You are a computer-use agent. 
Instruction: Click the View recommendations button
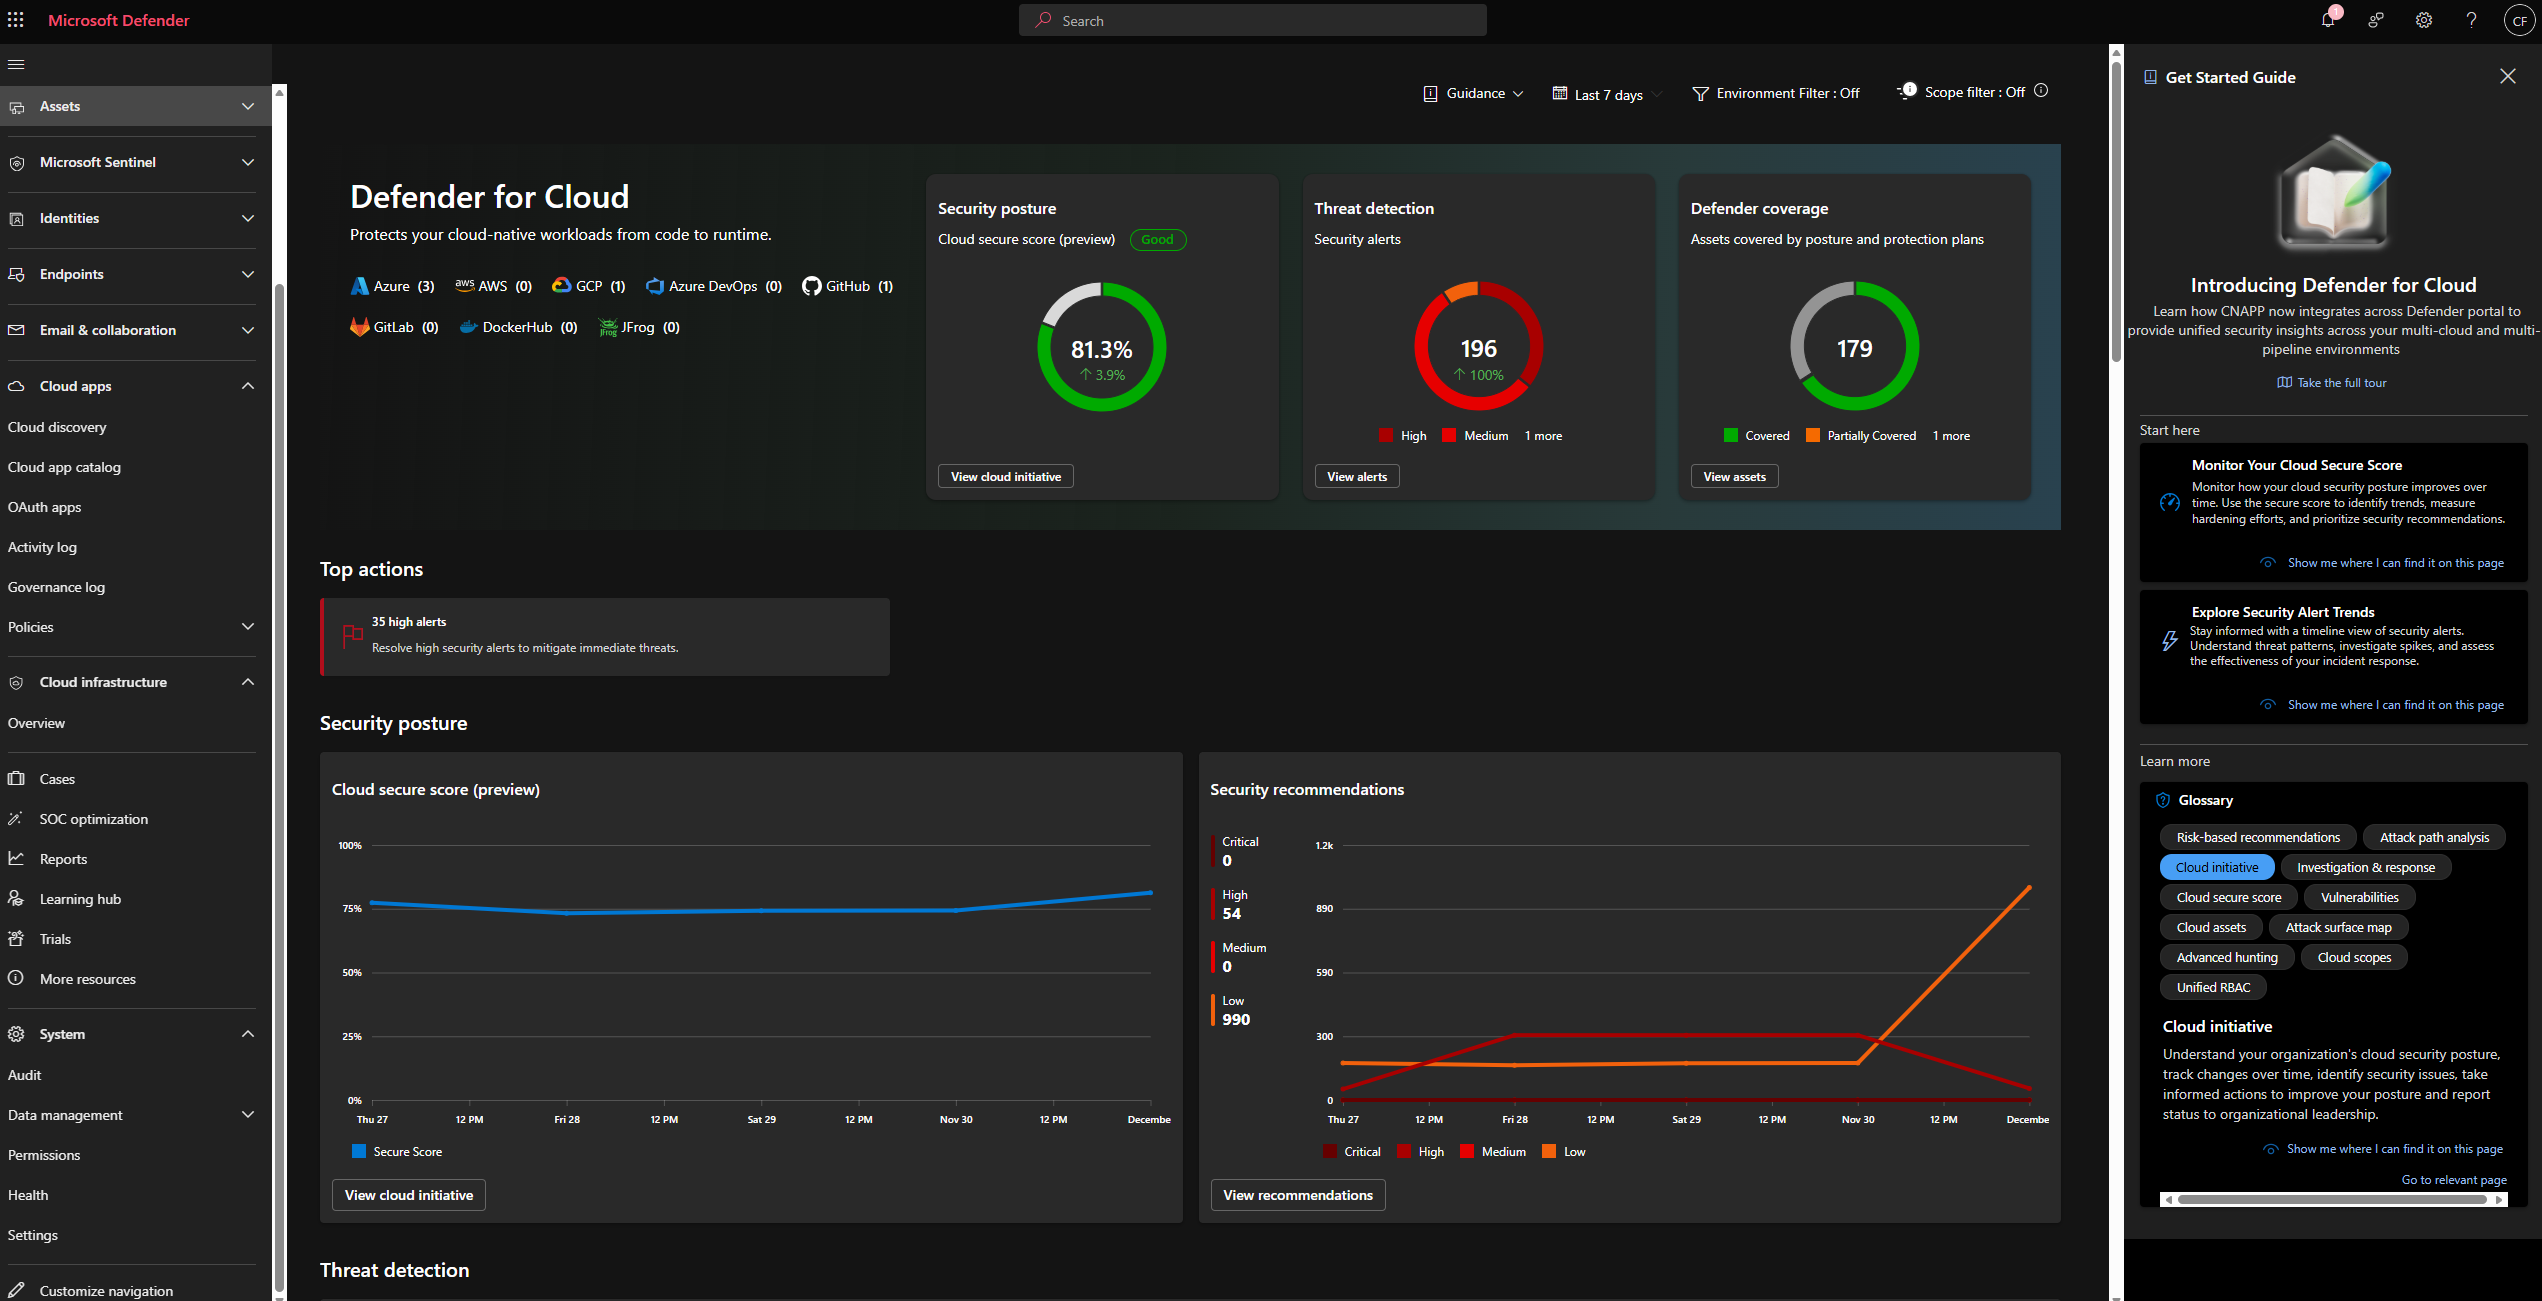pos(1297,1195)
